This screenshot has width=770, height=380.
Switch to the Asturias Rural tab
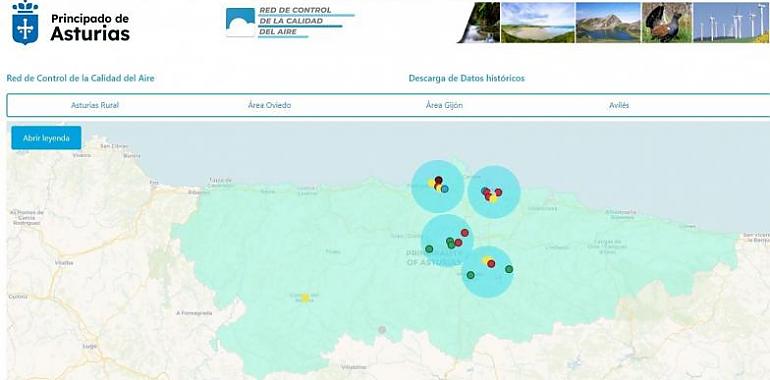(x=95, y=106)
